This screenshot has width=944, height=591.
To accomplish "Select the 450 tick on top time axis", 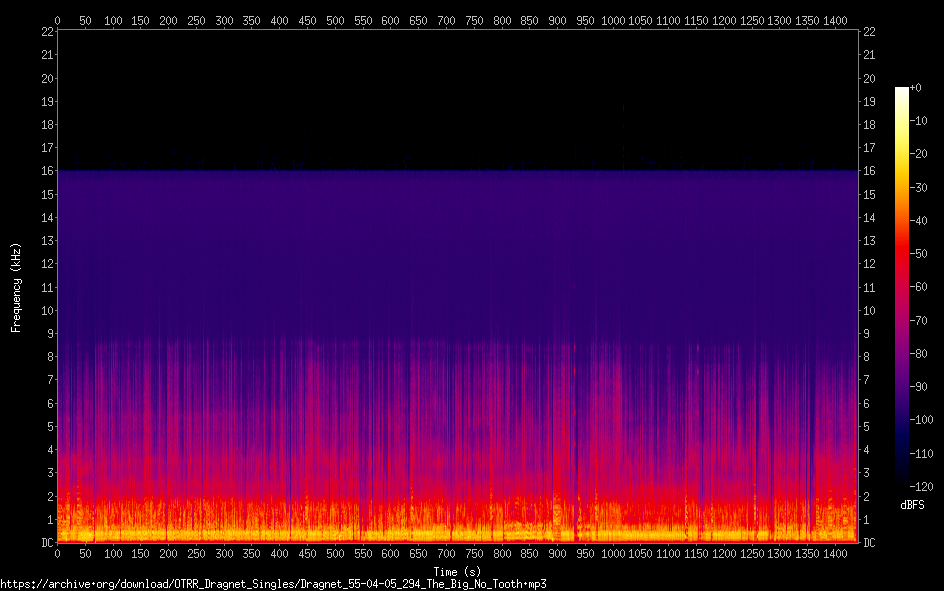I will click(309, 19).
